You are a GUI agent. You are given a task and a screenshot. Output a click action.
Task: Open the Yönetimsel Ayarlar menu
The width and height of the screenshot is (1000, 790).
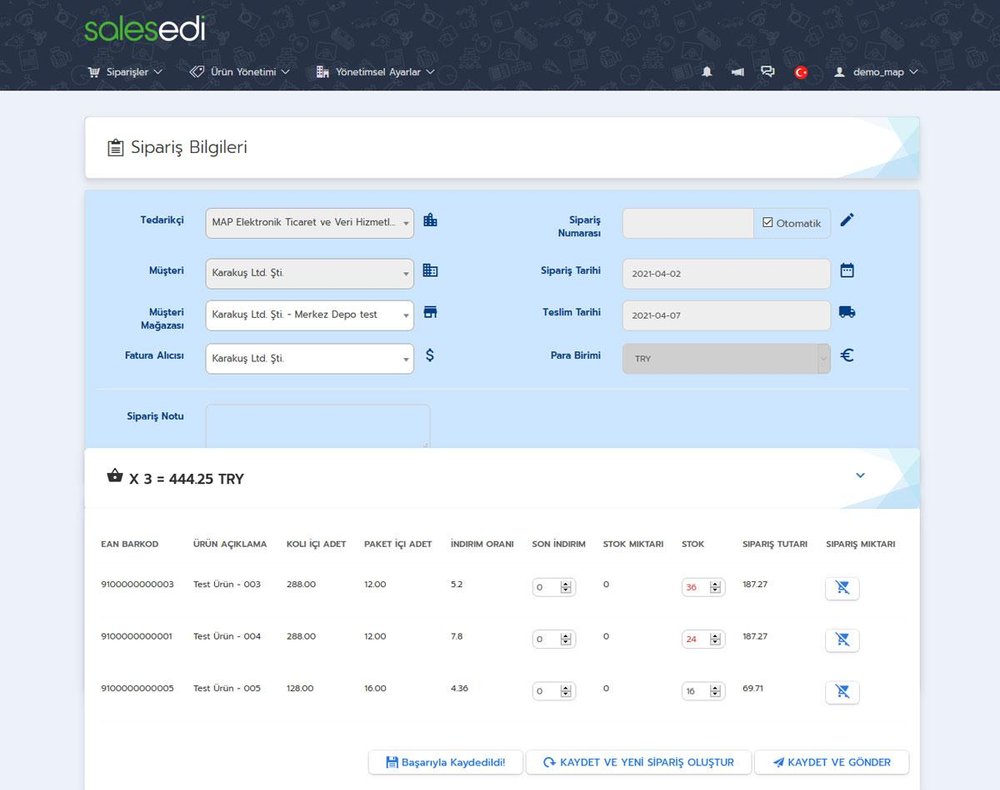pyautogui.click(x=374, y=71)
